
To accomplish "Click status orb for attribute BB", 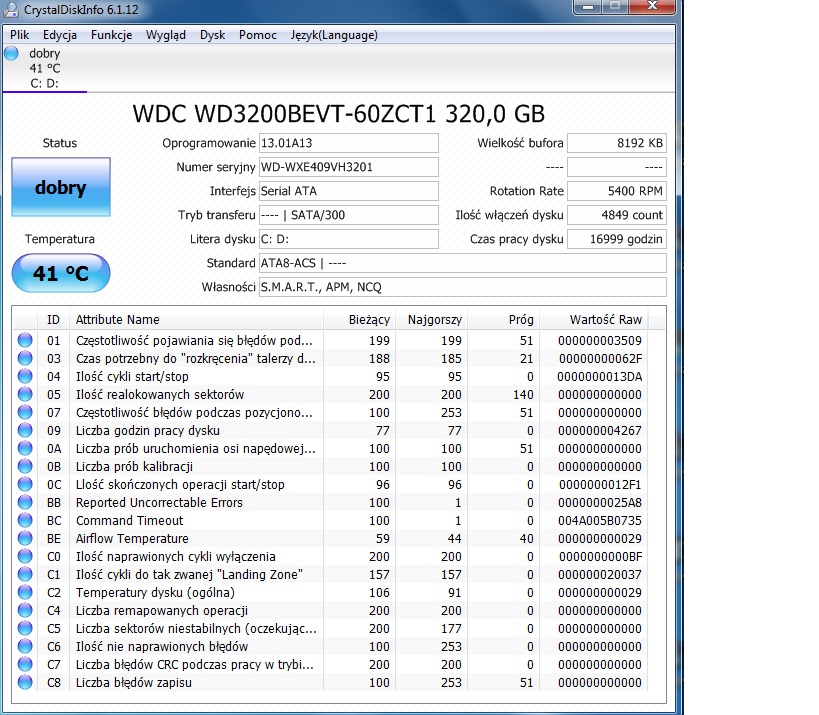I will [25, 502].
